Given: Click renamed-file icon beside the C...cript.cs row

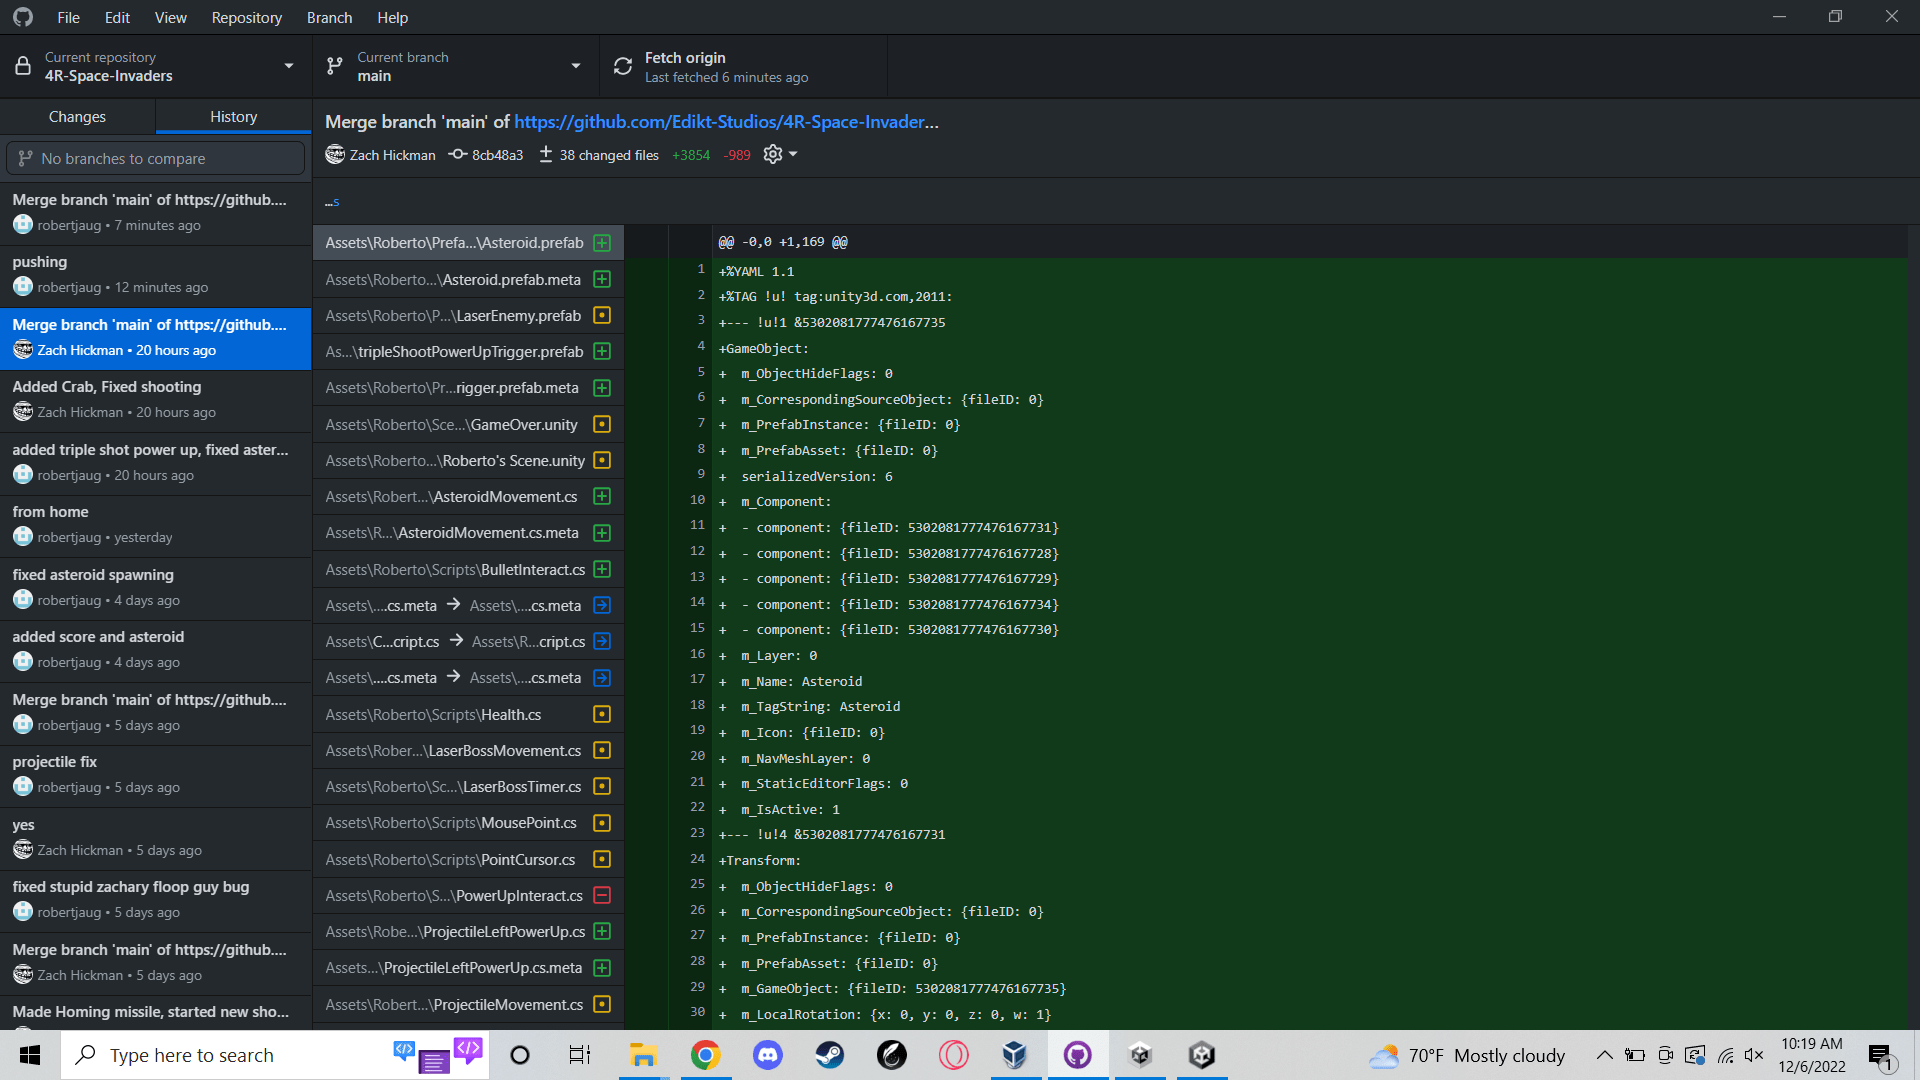Looking at the screenshot, I should pos(602,641).
